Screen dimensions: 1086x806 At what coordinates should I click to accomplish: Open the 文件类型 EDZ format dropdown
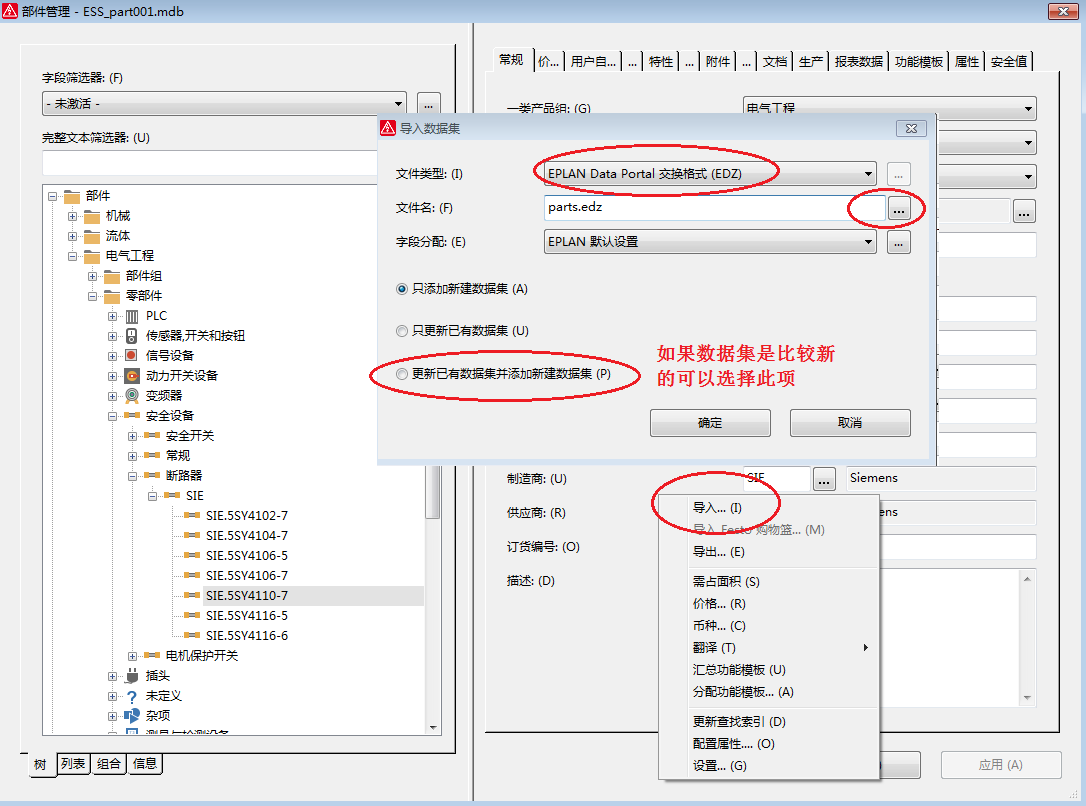click(x=868, y=174)
